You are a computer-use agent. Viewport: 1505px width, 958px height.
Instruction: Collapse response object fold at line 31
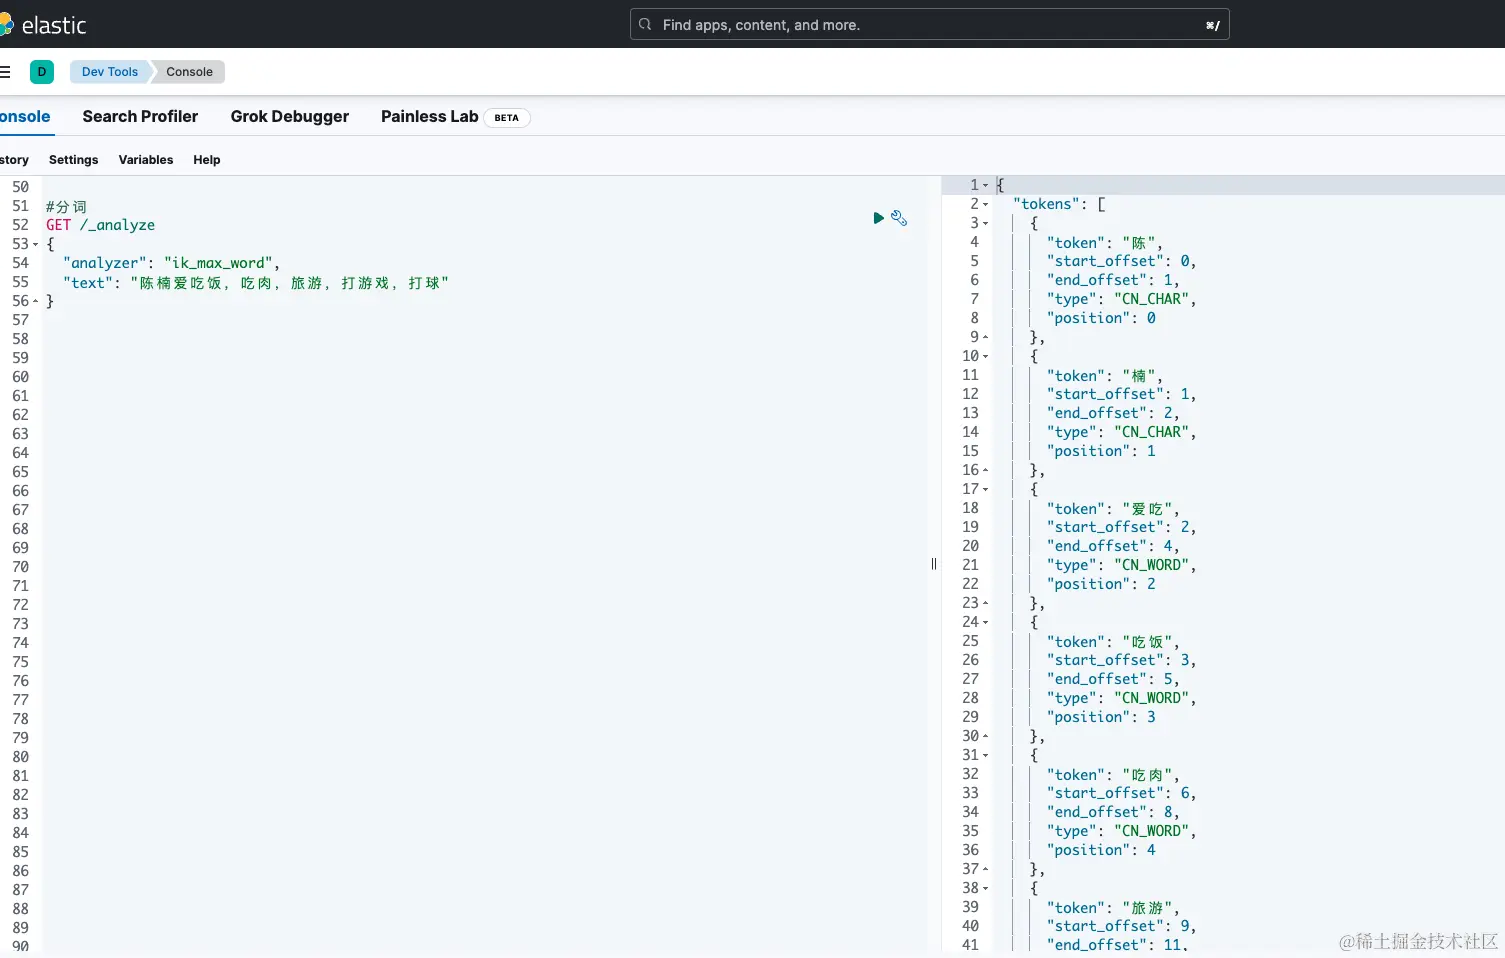[x=985, y=755]
